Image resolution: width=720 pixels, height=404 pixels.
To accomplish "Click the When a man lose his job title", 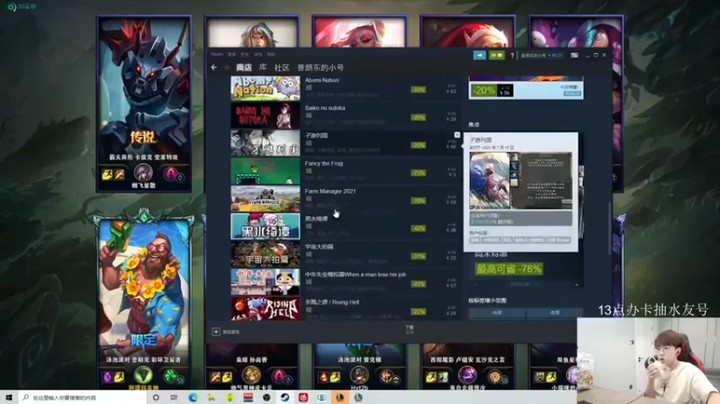I will 356,275.
